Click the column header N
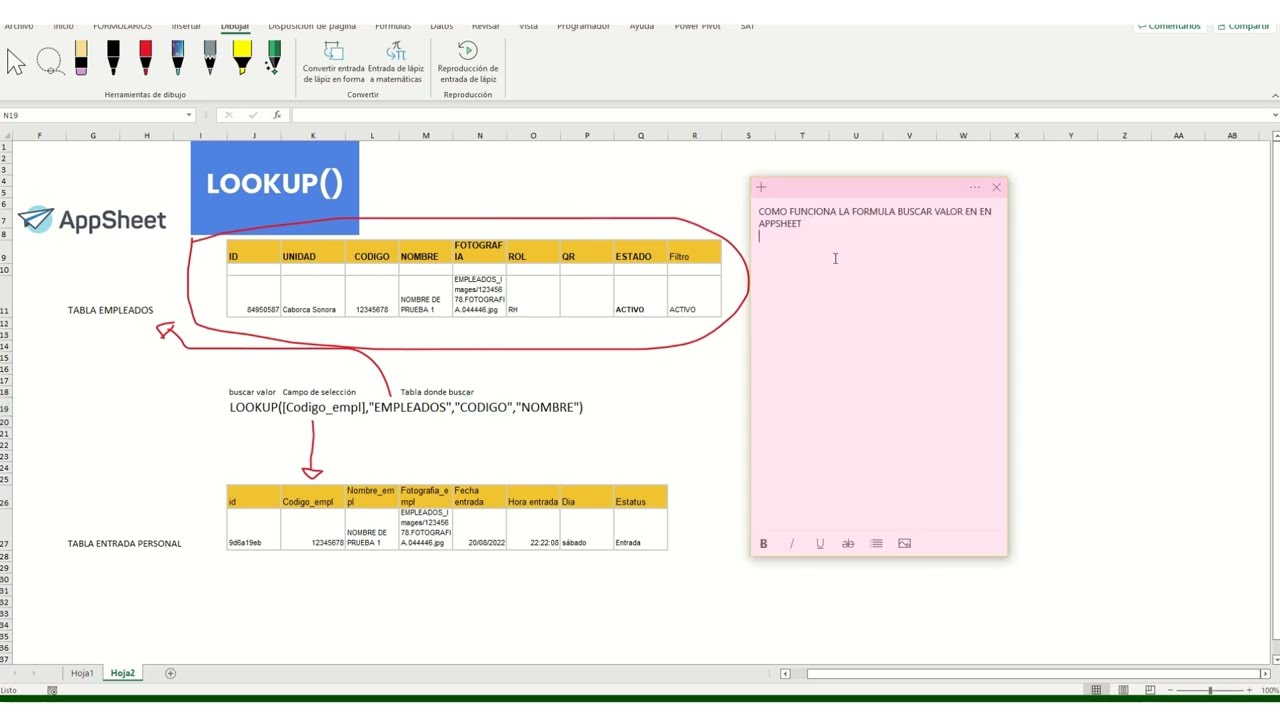Screen dimensions: 1280x720 [x=480, y=136]
